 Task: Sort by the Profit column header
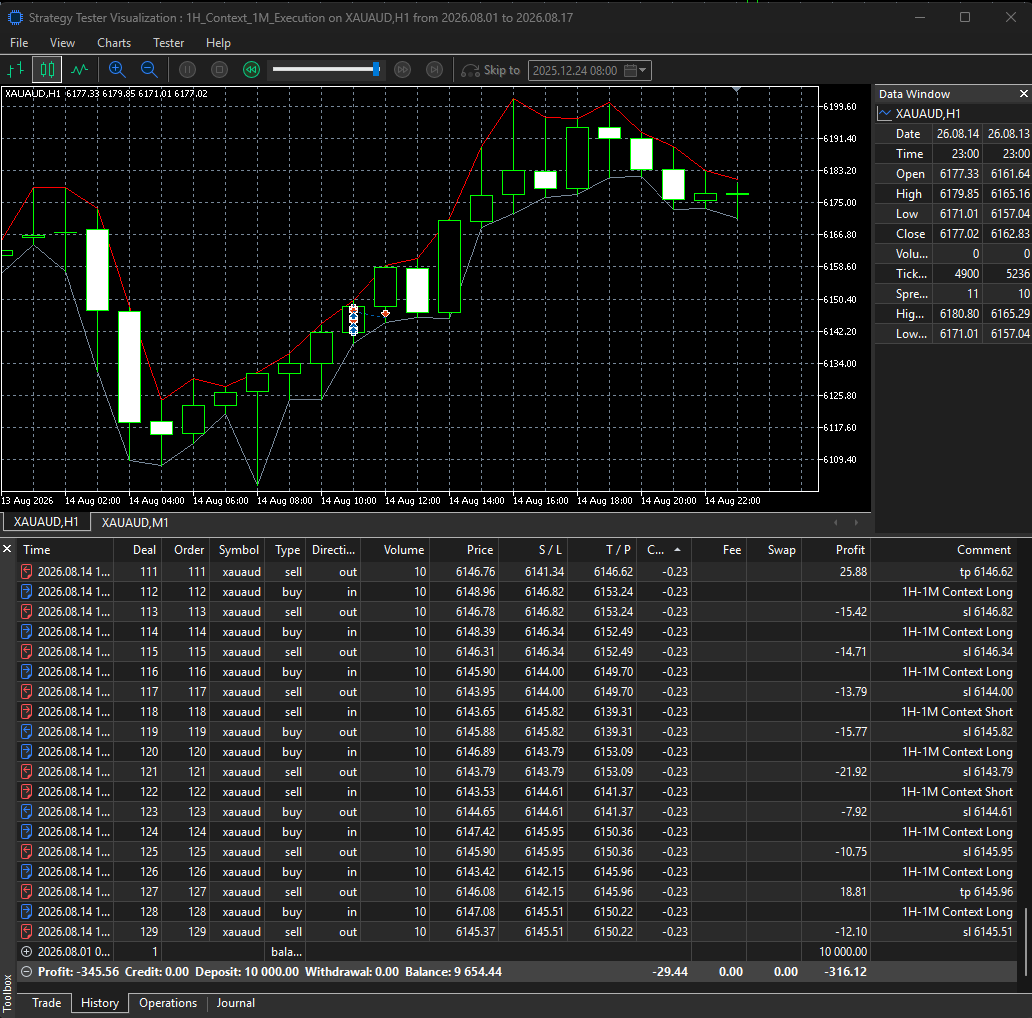(836, 550)
